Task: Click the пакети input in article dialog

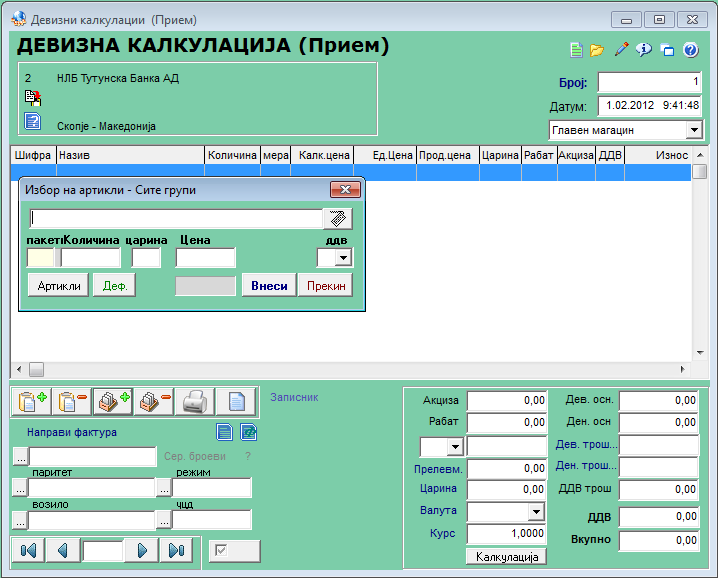Action: [x=40, y=257]
